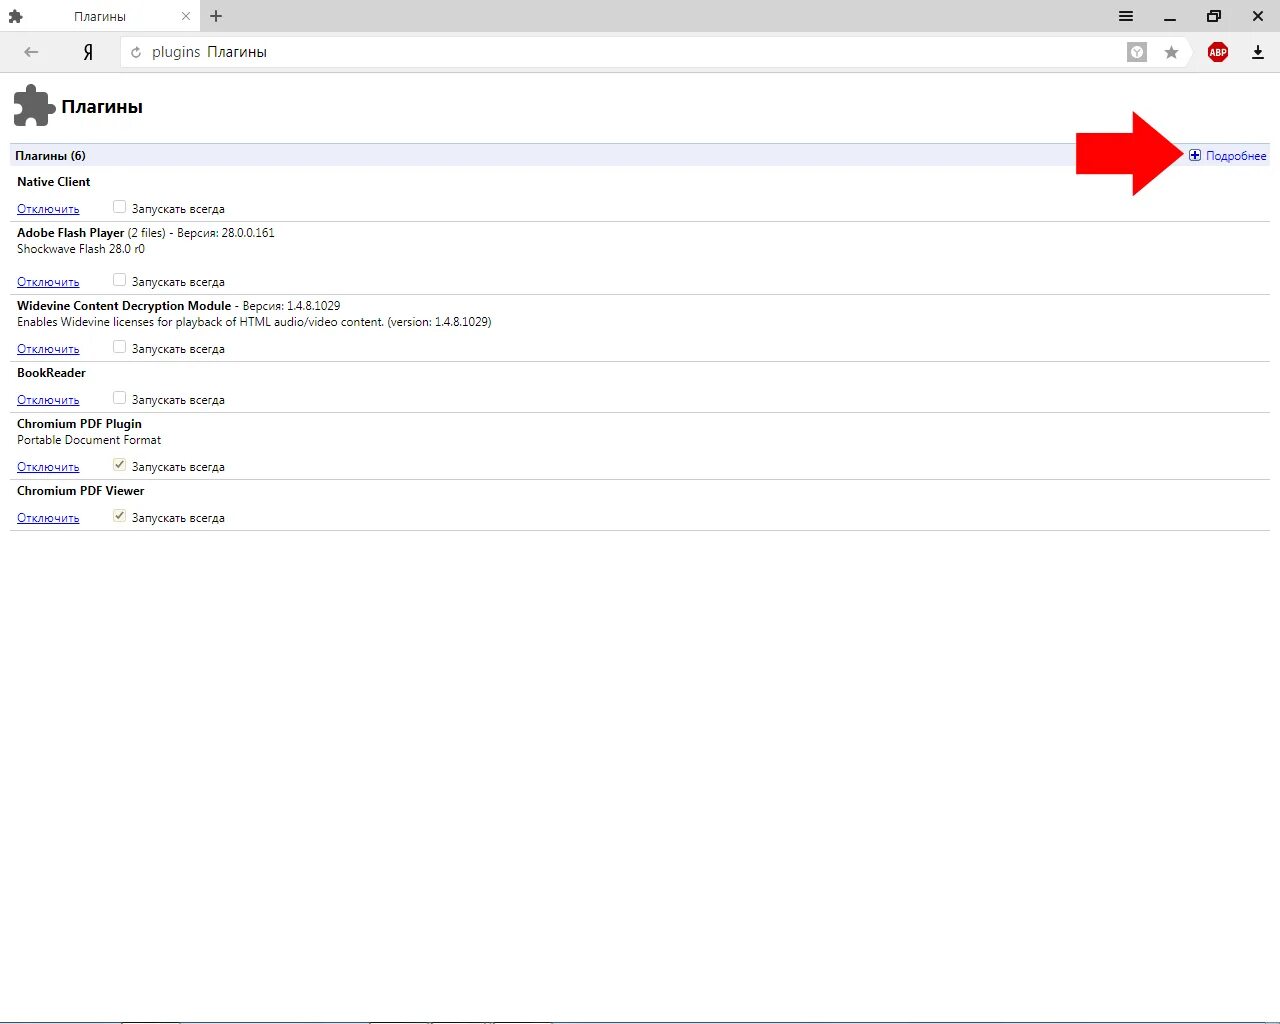
Task: Disable Adobe Flash Player via Отключить link
Action: (48, 282)
